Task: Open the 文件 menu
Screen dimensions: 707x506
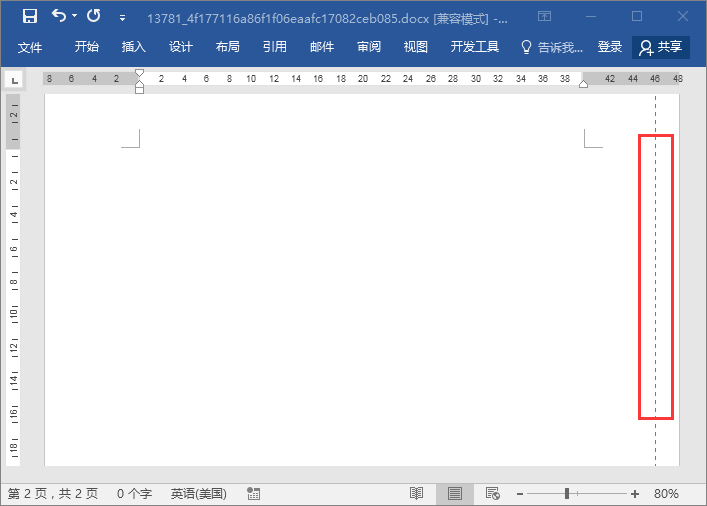Action: (30, 47)
